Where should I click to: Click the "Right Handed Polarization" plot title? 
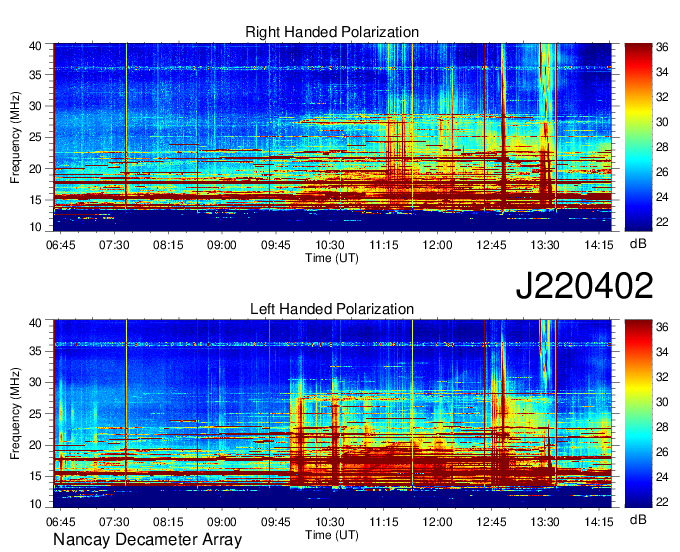pyautogui.click(x=332, y=32)
